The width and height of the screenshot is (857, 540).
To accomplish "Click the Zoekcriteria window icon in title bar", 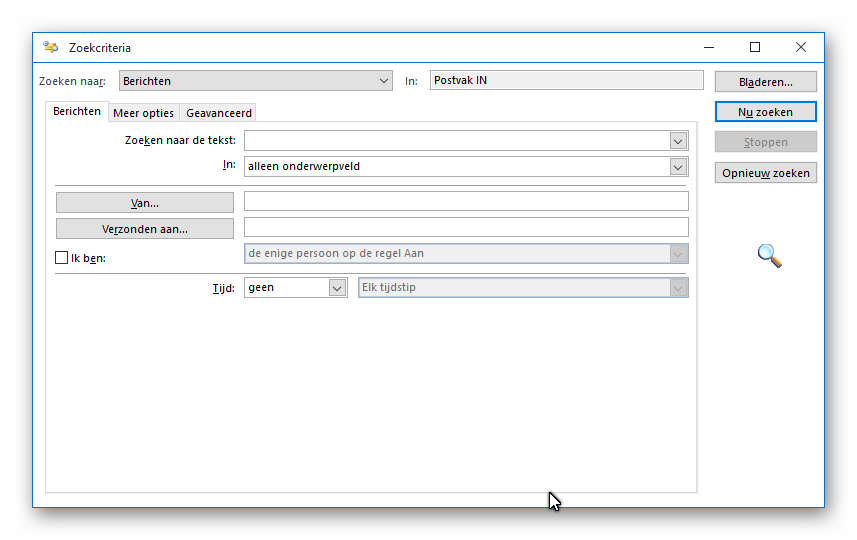I will click(x=51, y=47).
